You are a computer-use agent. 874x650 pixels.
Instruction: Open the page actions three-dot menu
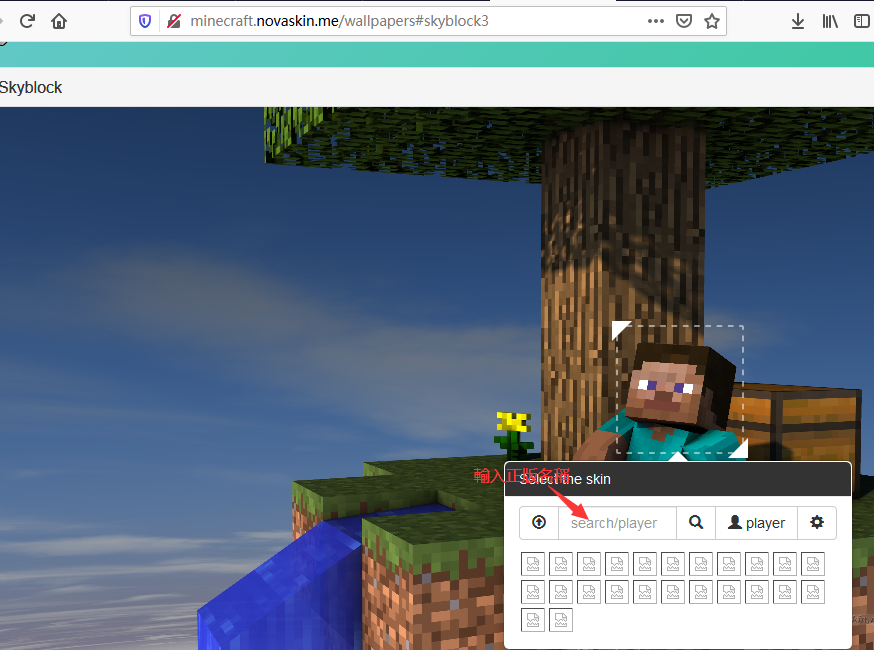point(656,21)
